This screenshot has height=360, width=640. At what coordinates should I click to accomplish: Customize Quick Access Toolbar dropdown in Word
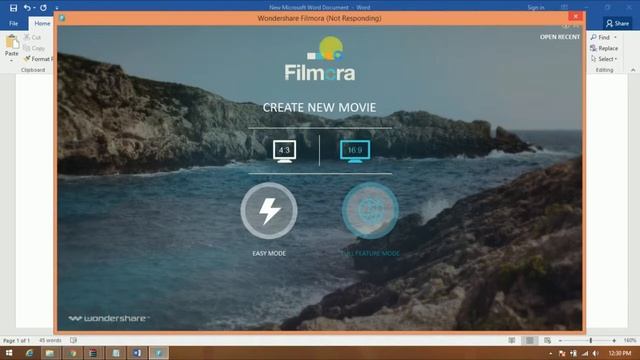tap(57, 8)
